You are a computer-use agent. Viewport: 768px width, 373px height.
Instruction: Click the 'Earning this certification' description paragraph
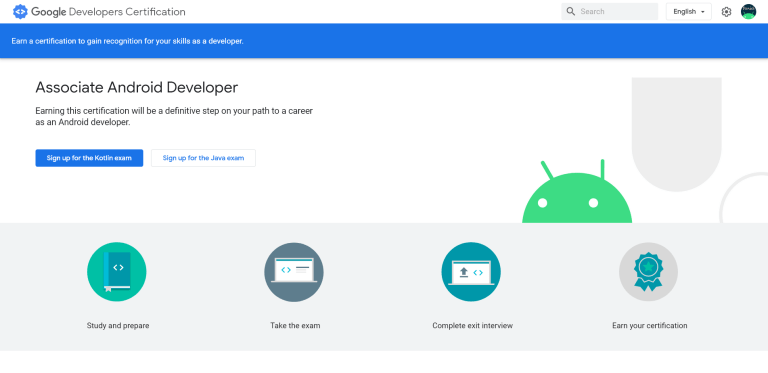174,117
